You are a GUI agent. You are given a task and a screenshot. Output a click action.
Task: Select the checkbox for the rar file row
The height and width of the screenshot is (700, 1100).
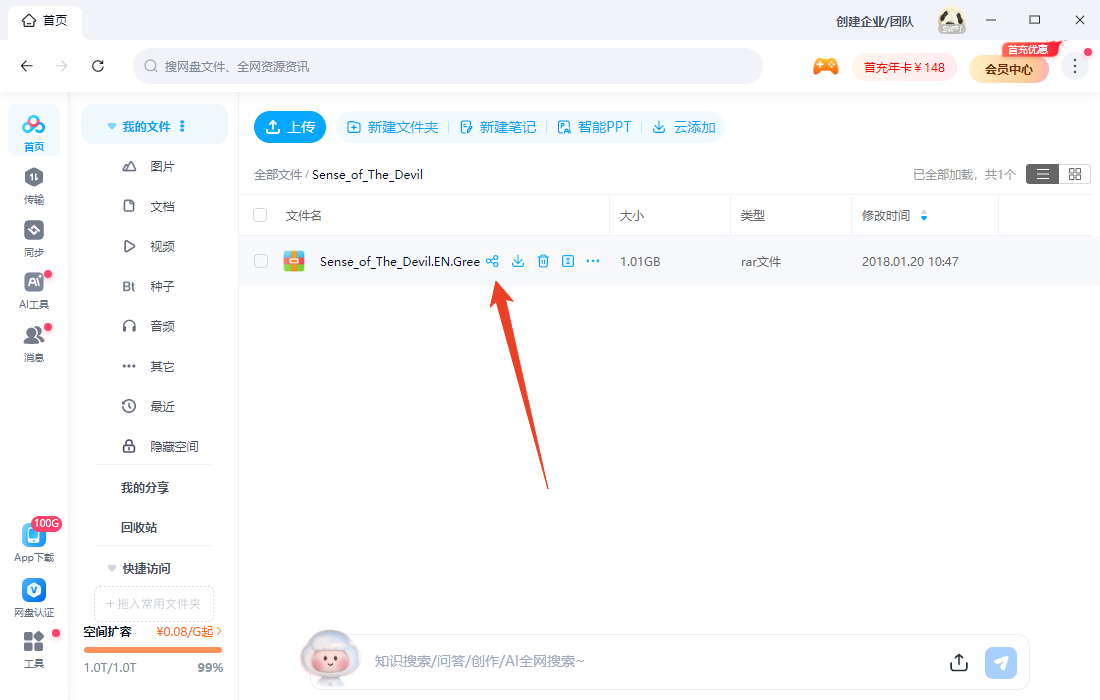pyautogui.click(x=260, y=261)
